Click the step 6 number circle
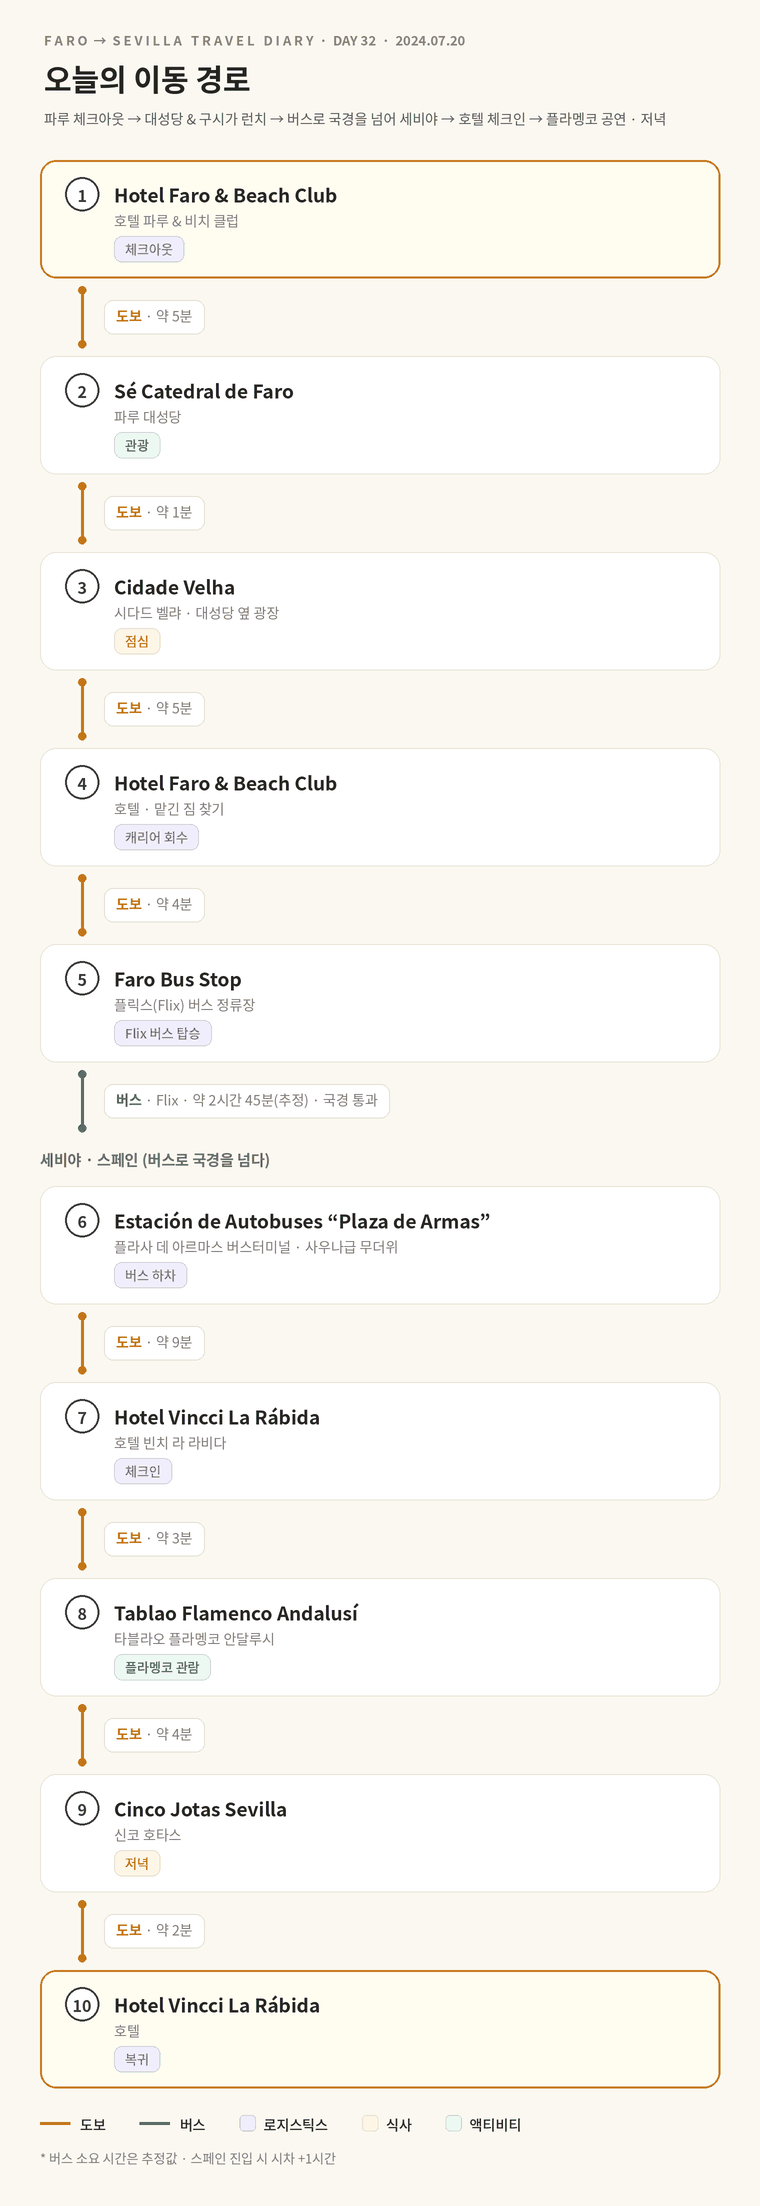The width and height of the screenshot is (760, 2206). click(x=82, y=1221)
